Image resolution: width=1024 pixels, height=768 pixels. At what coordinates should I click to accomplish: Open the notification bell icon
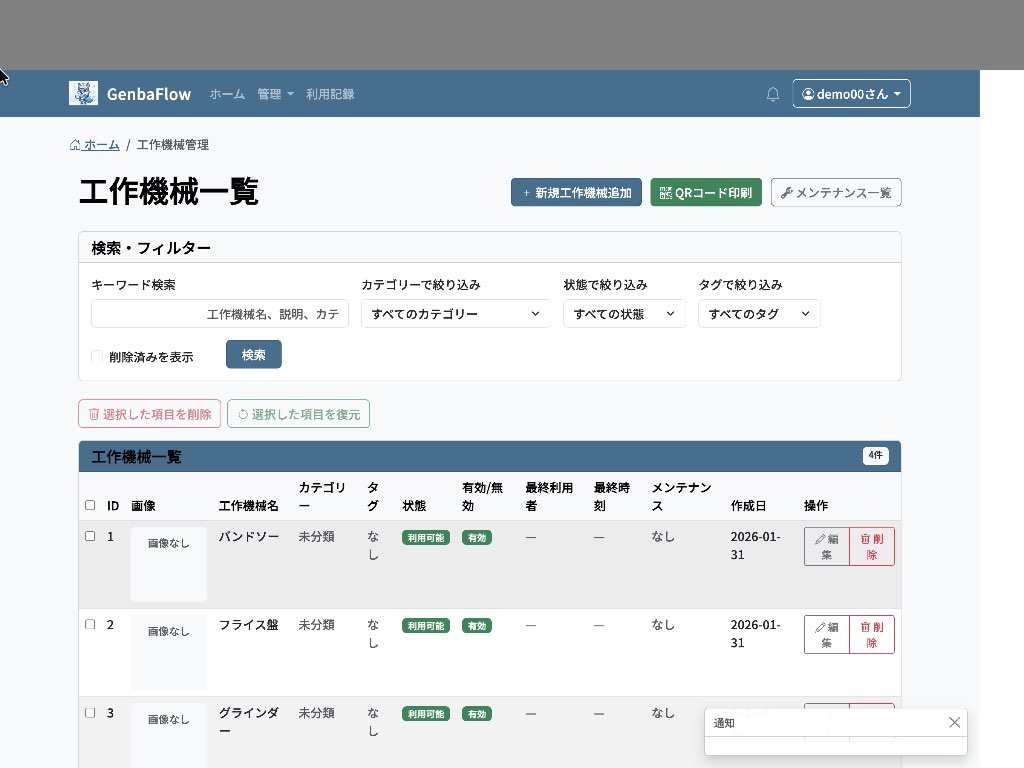tap(773, 94)
